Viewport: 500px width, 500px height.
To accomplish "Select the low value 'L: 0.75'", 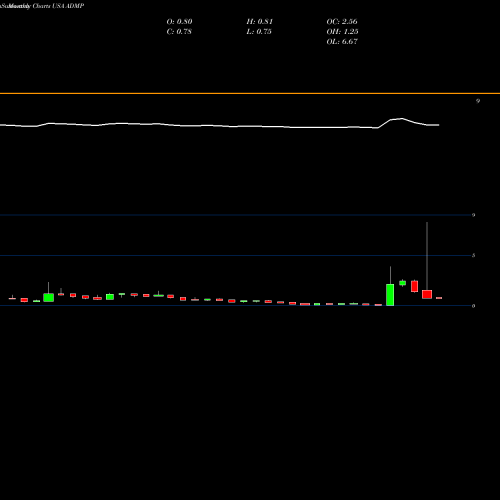I will pos(259,32).
